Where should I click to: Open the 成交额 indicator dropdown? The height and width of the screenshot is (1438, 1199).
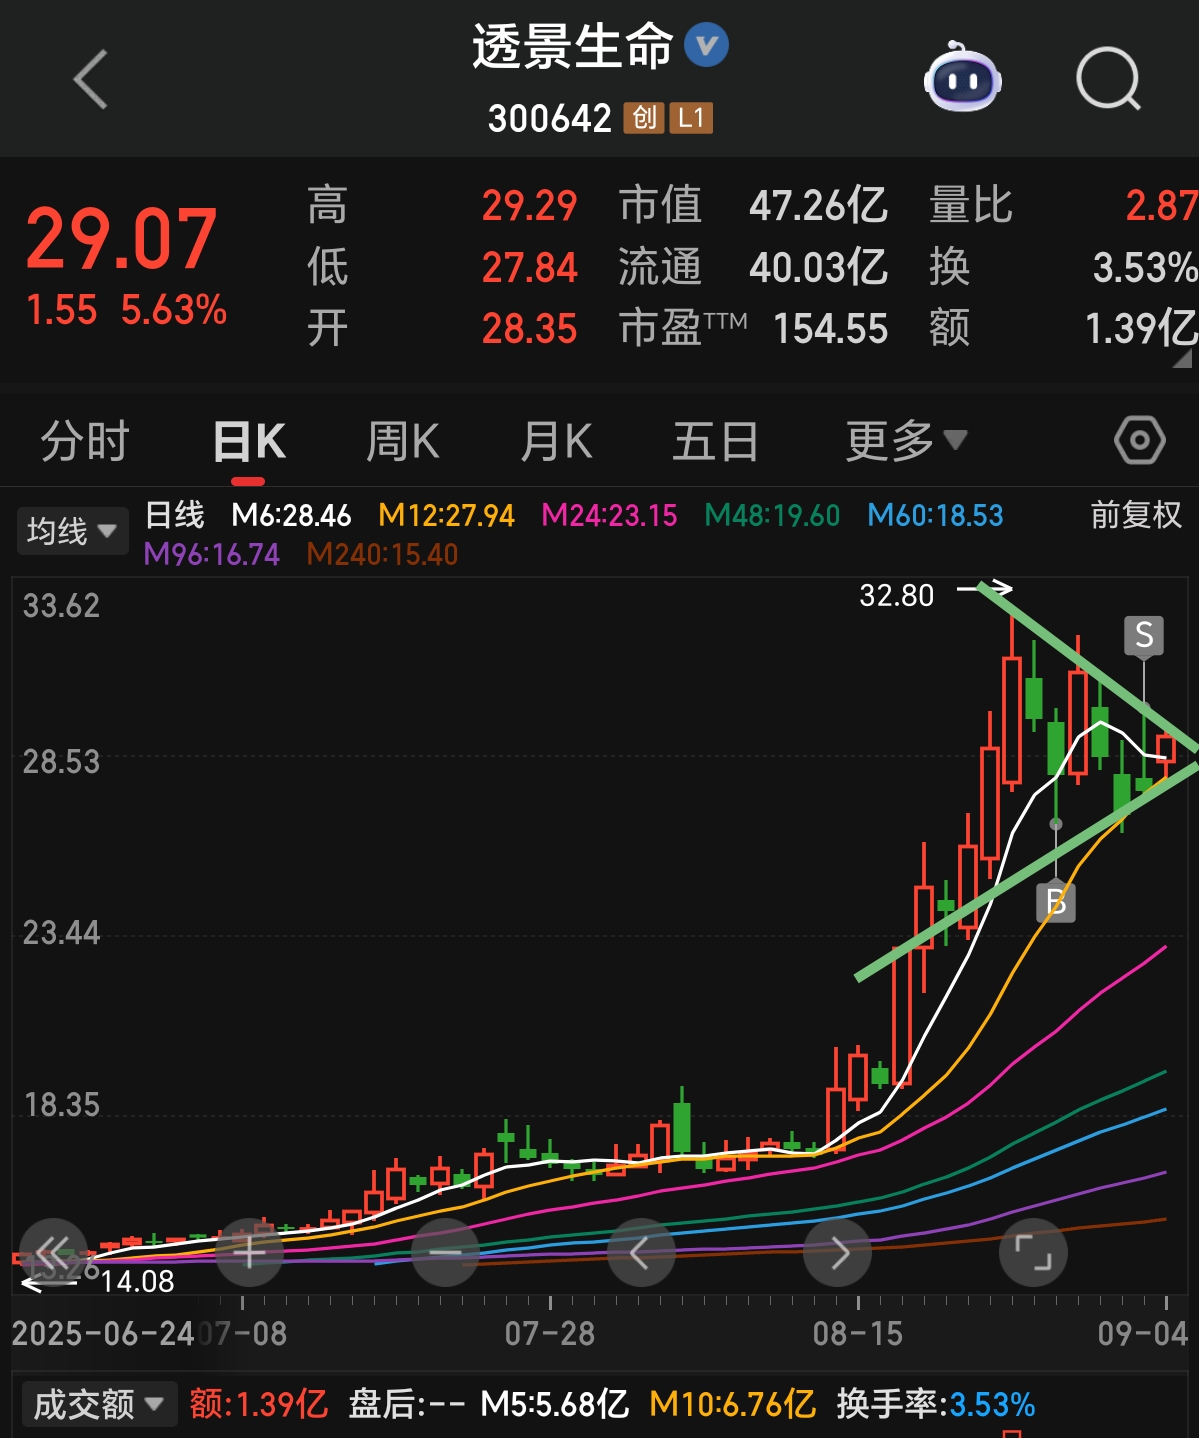tap(99, 1404)
